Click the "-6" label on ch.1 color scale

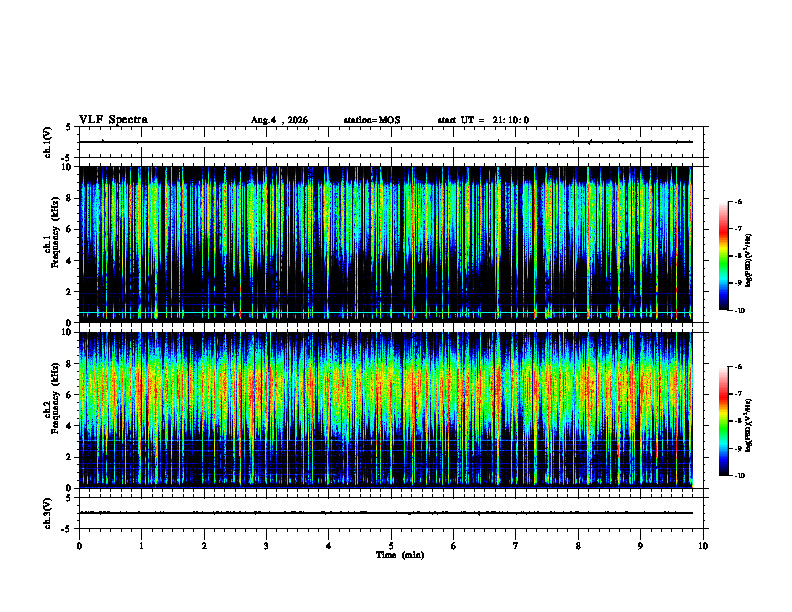[738, 201]
